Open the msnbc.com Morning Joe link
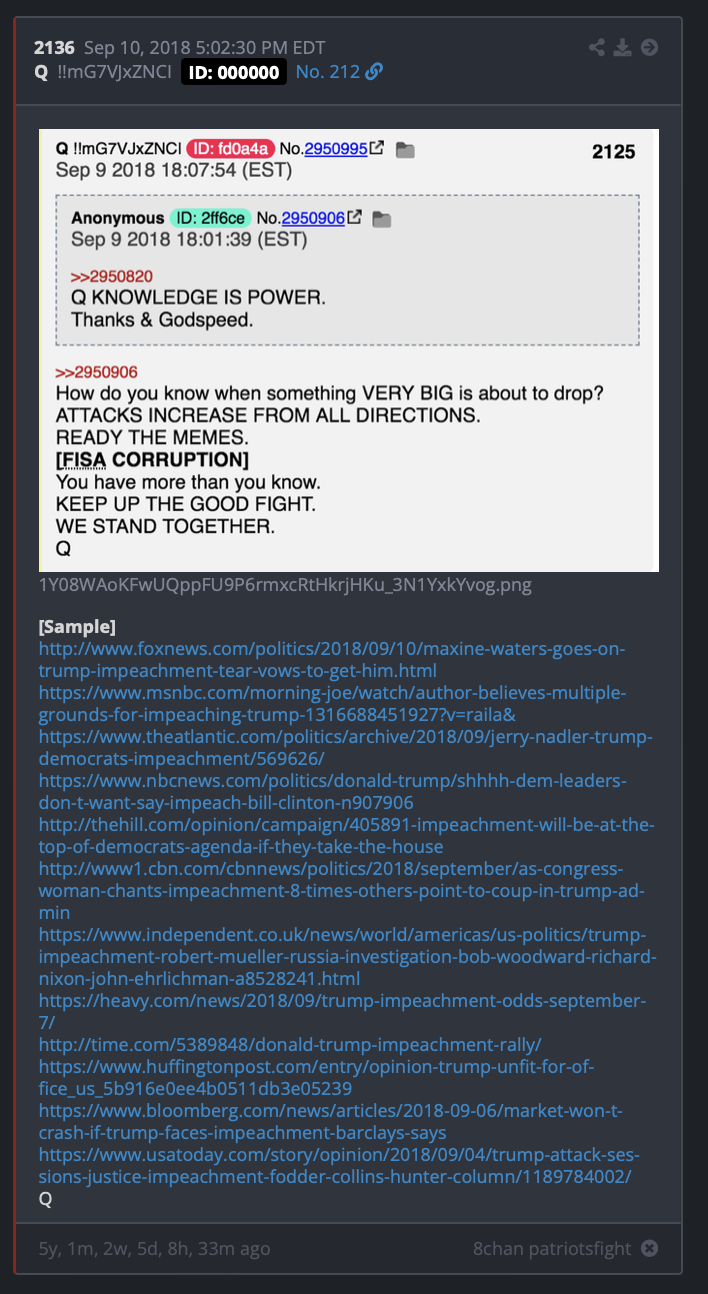 [332, 704]
